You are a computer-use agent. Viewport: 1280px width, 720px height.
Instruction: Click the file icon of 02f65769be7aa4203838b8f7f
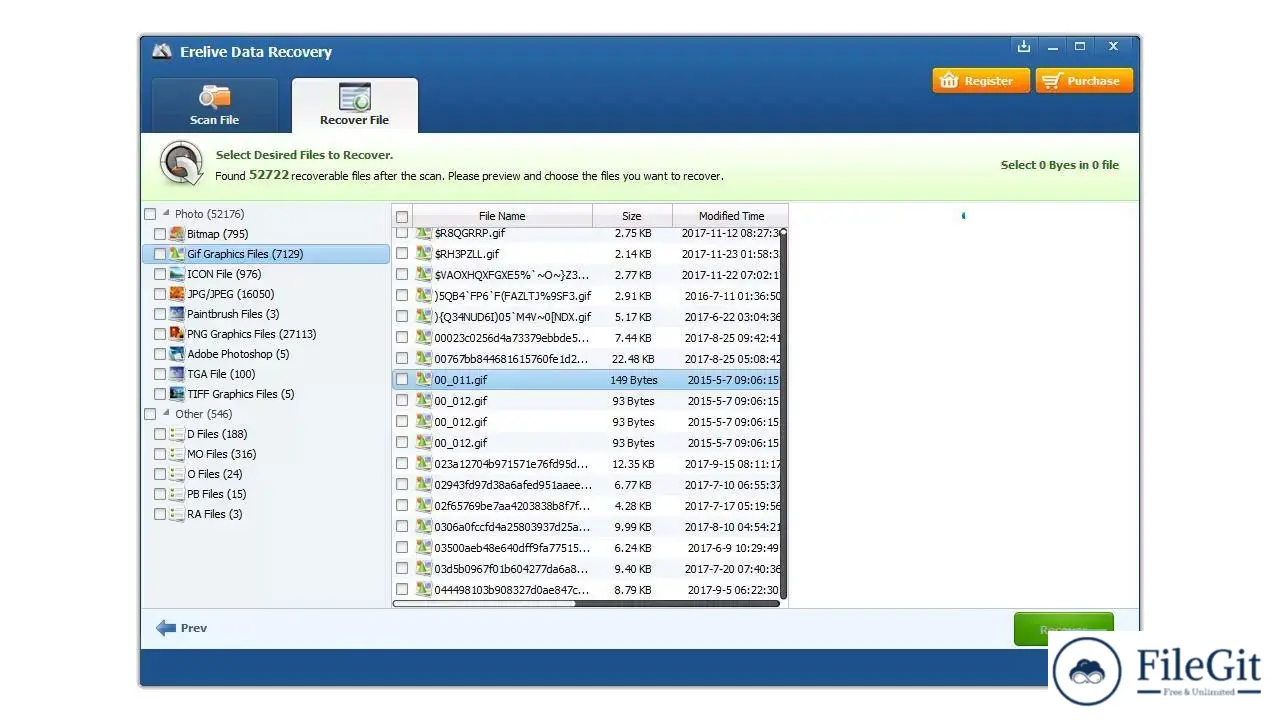(x=424, y=506)
